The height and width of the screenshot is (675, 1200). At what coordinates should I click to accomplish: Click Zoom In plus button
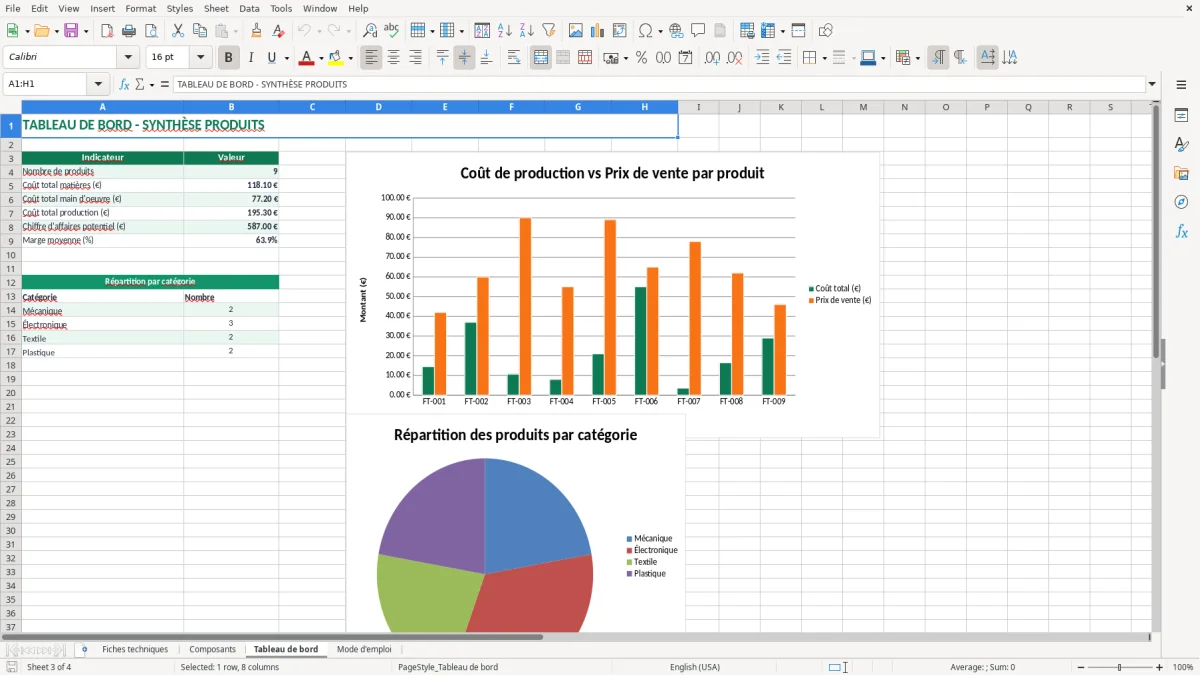click(x=1159, y=667)
